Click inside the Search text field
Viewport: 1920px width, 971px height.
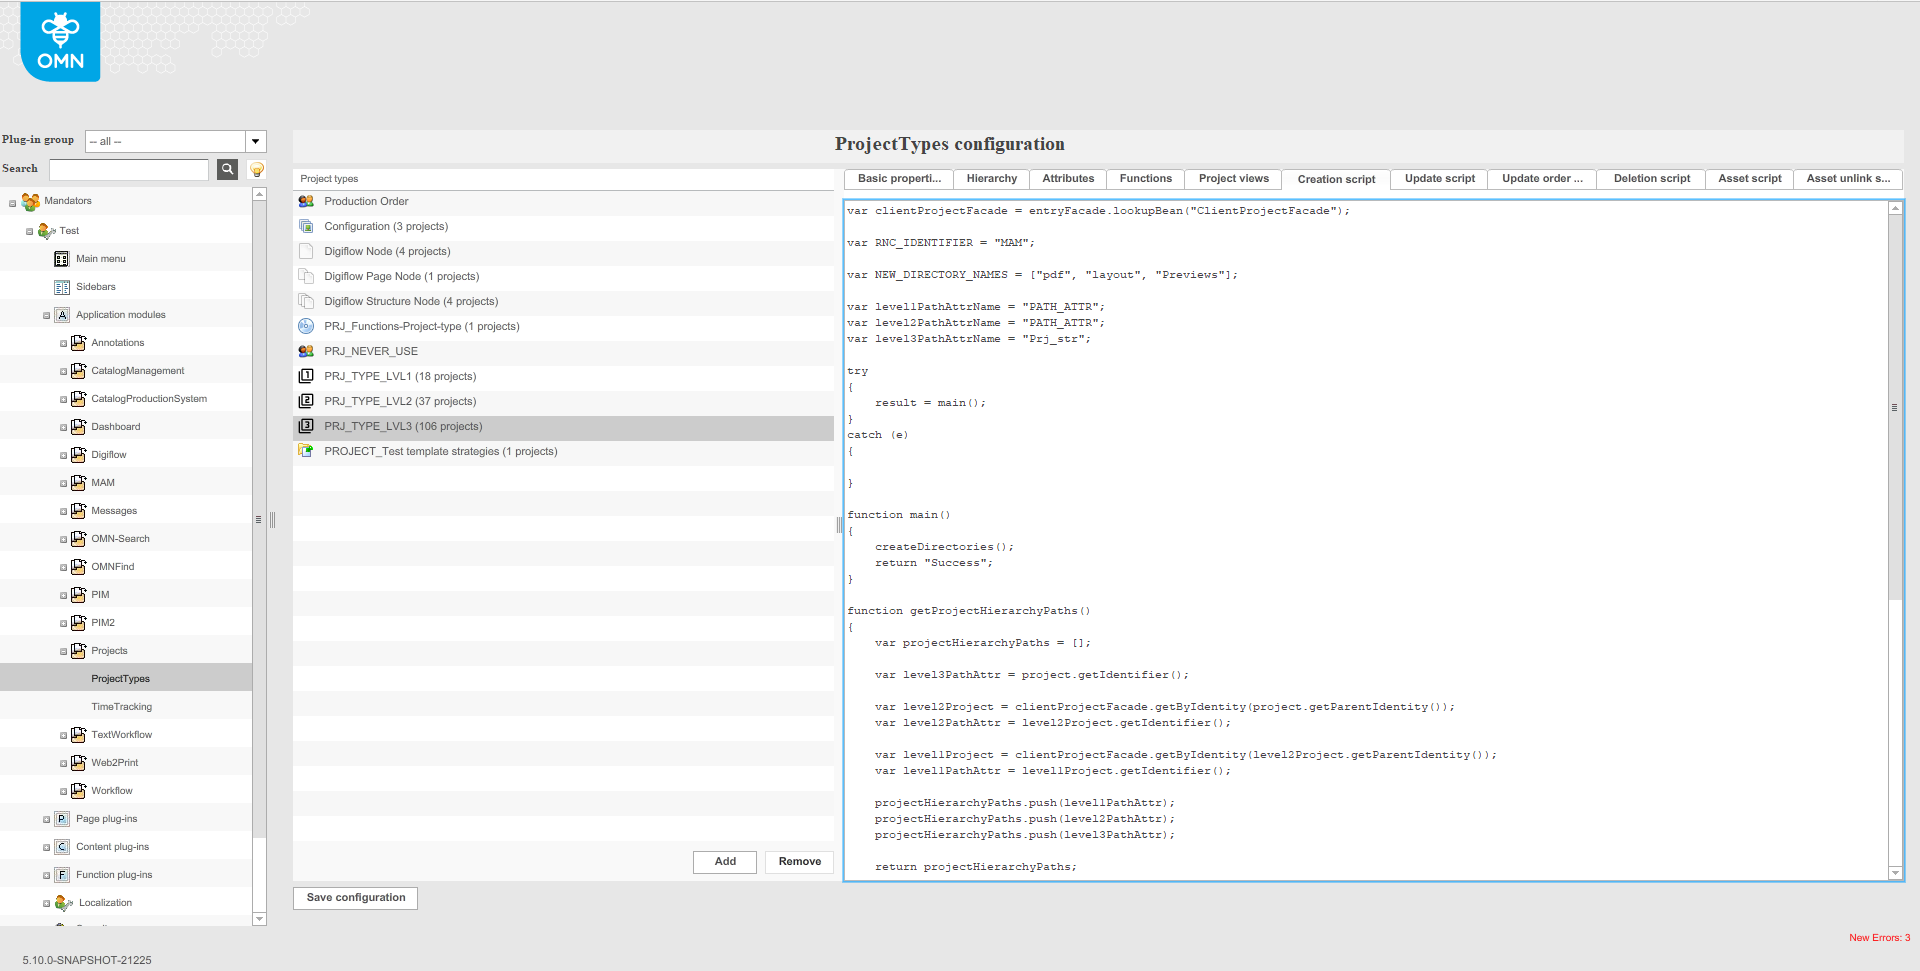click(129, 169)
